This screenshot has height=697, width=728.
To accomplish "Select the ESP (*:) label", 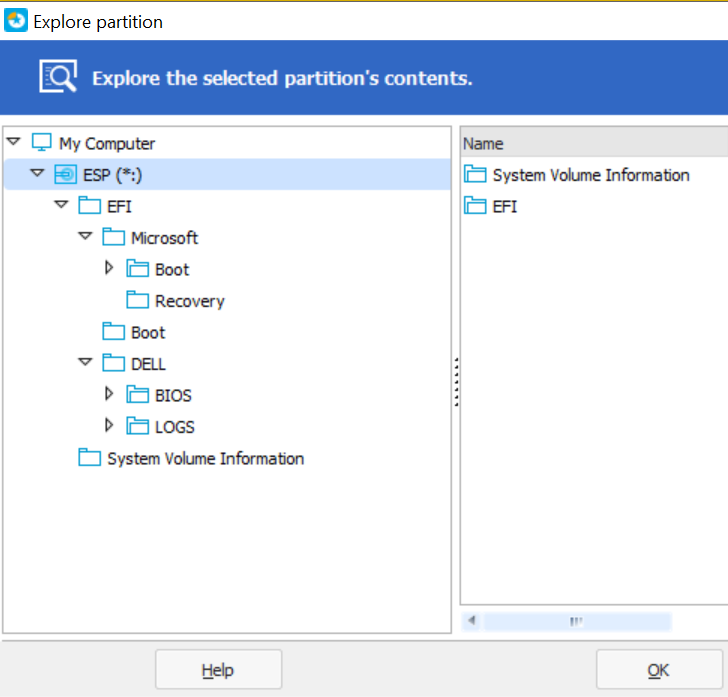I will coord(112,175).
